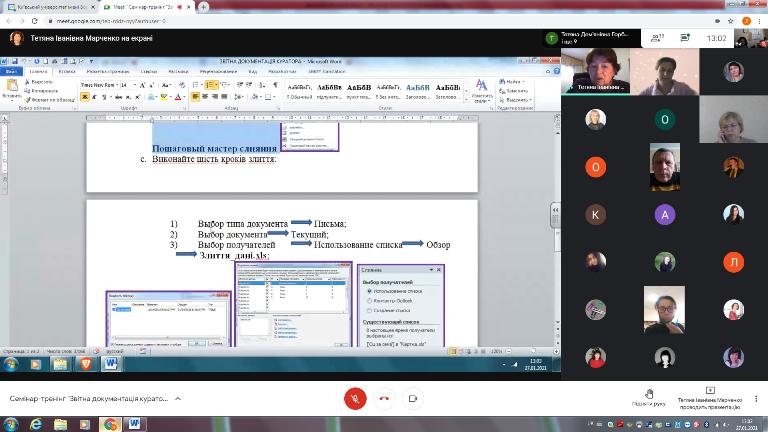768x432 pixels.
Task: Switch to the Kyiv university browser tab
Action: click(x=50, y=6)
